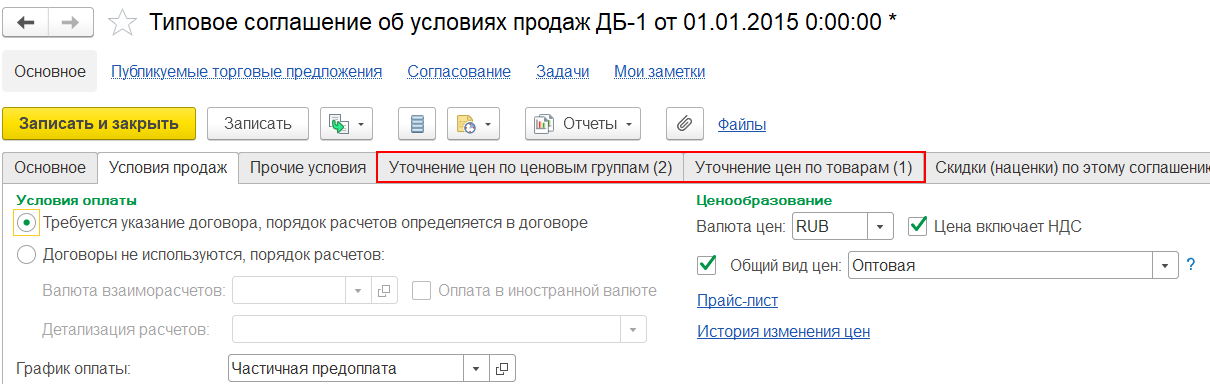Click the Валюта цен RUB field
This screenshot has height=384, width=1210.
[830, 226]
